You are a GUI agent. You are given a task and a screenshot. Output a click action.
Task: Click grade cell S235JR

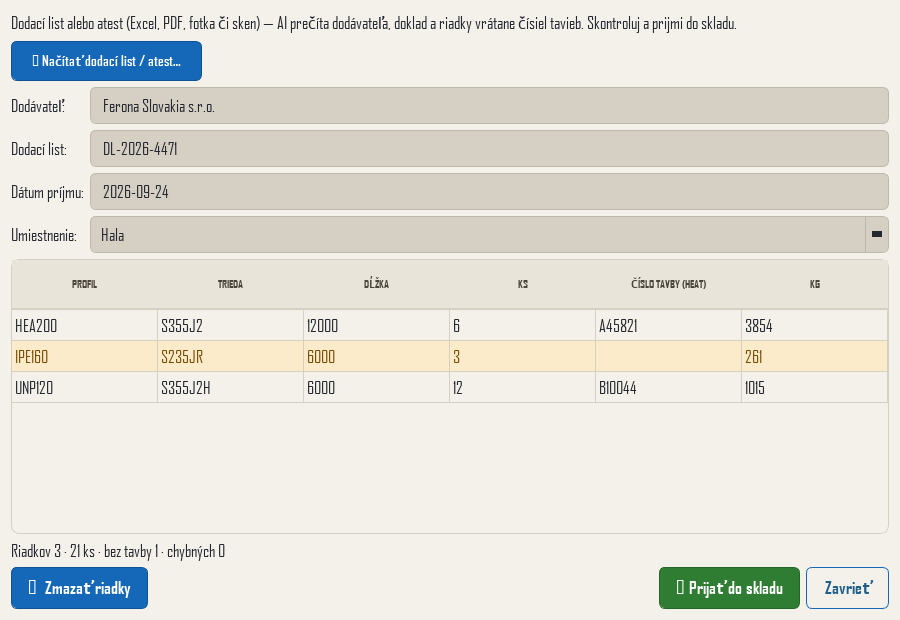pos(230,356)
